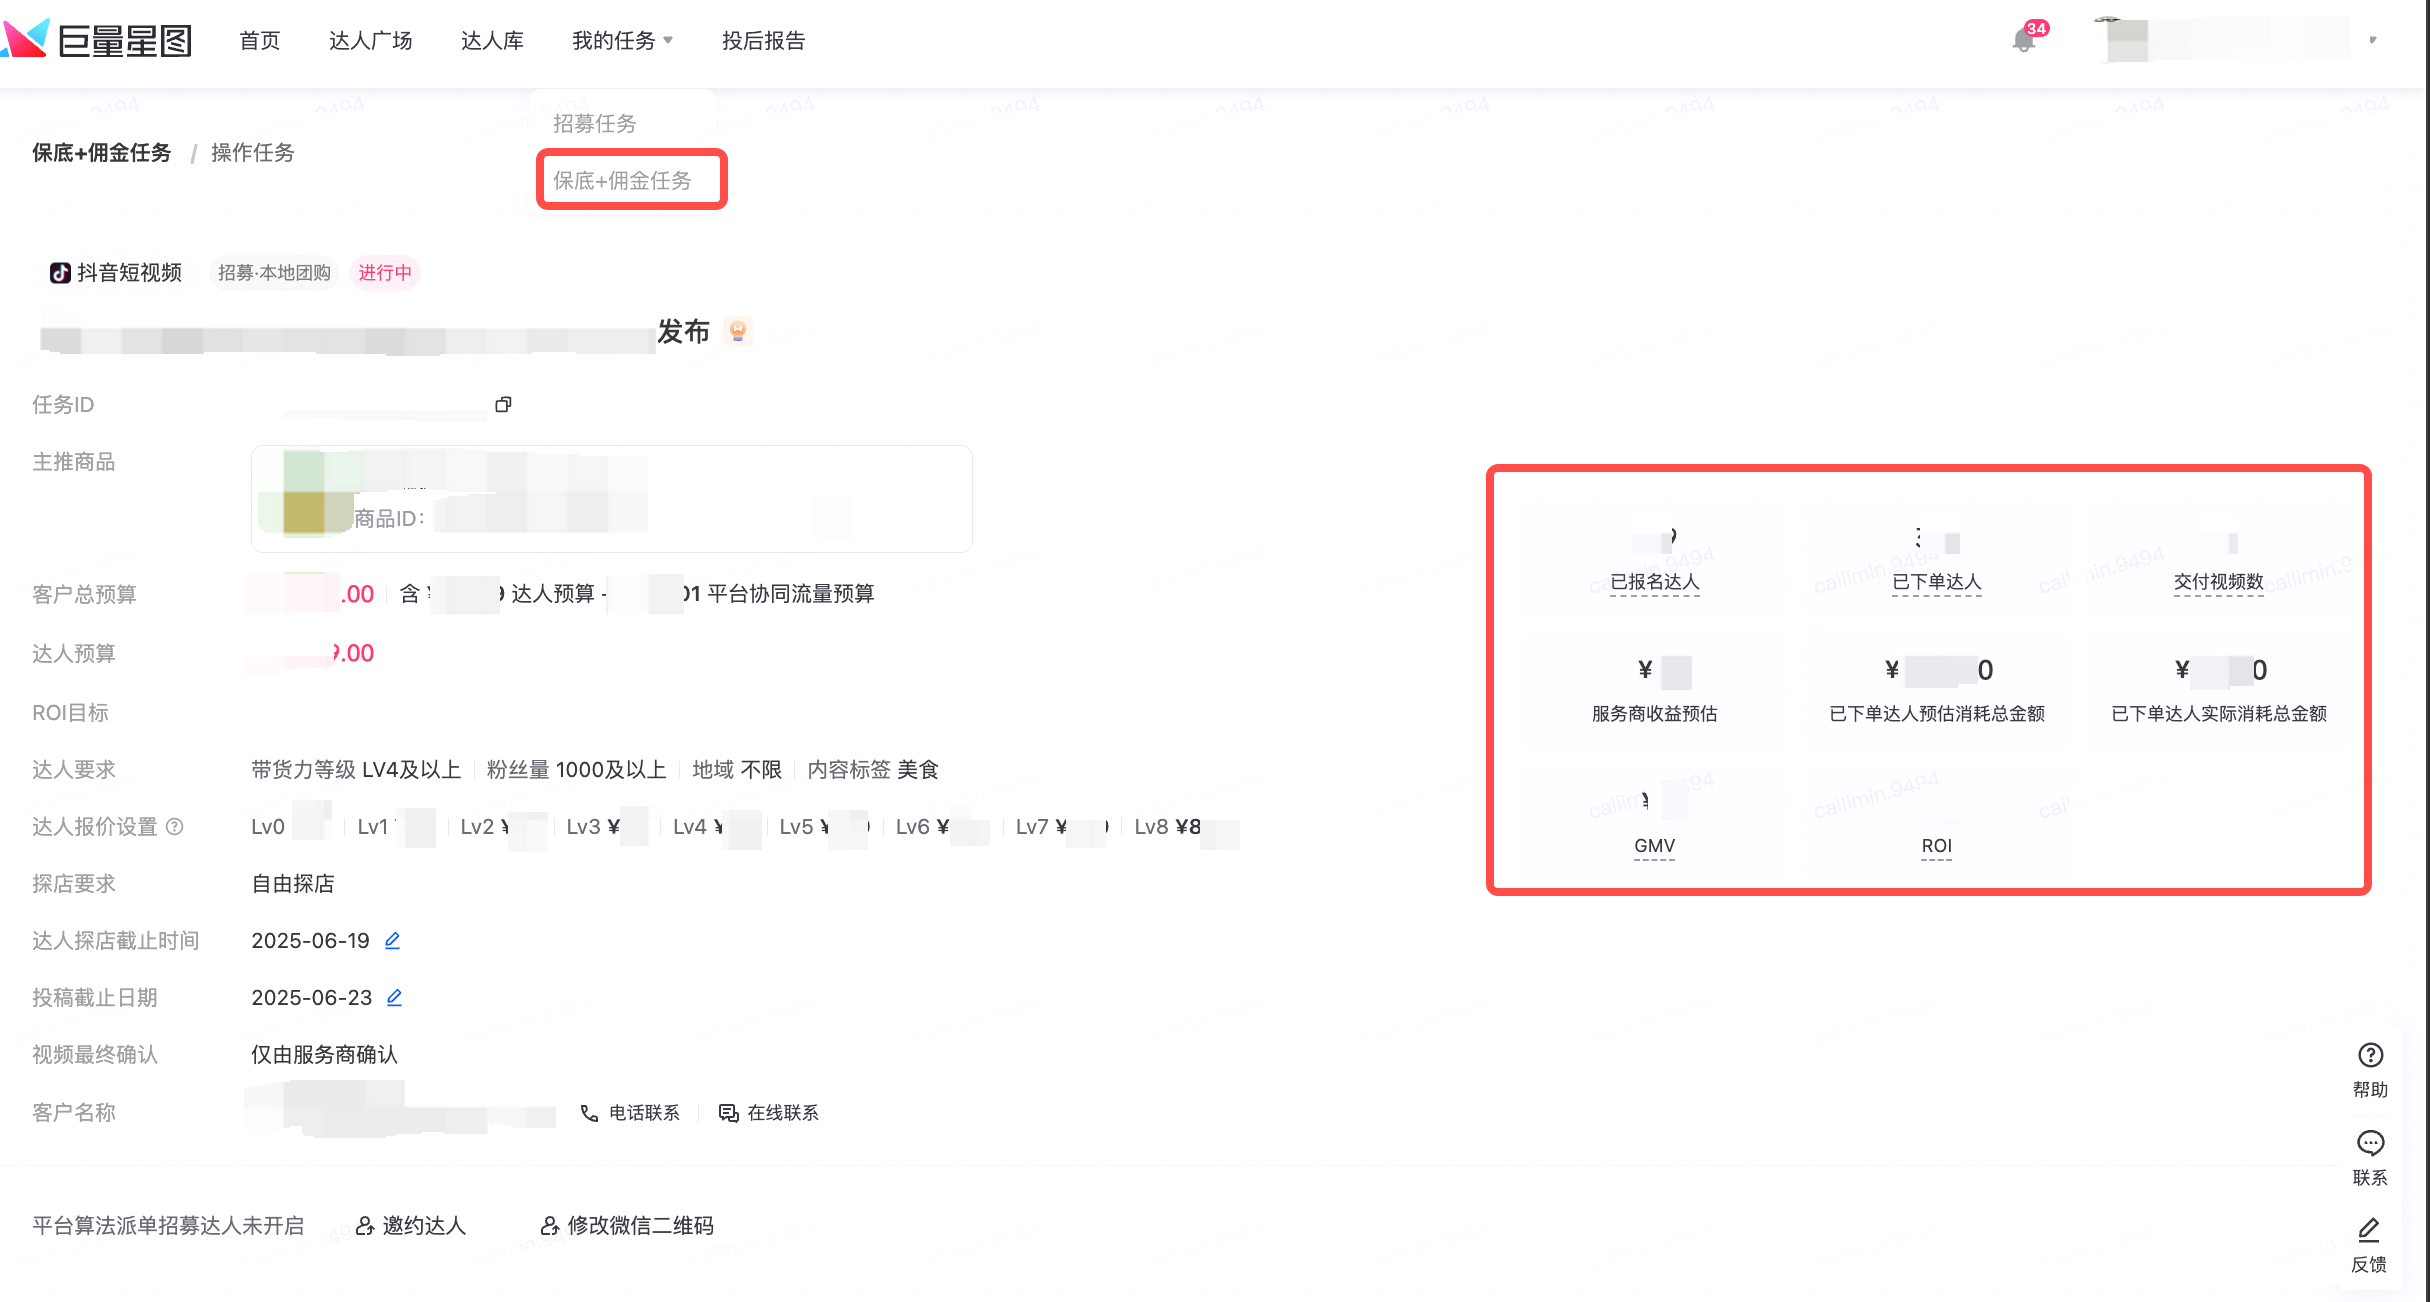
Task: Edit the 达人探店截止时间 date via pencil icon
Action: pyautogui.click(x=392, y=940)
